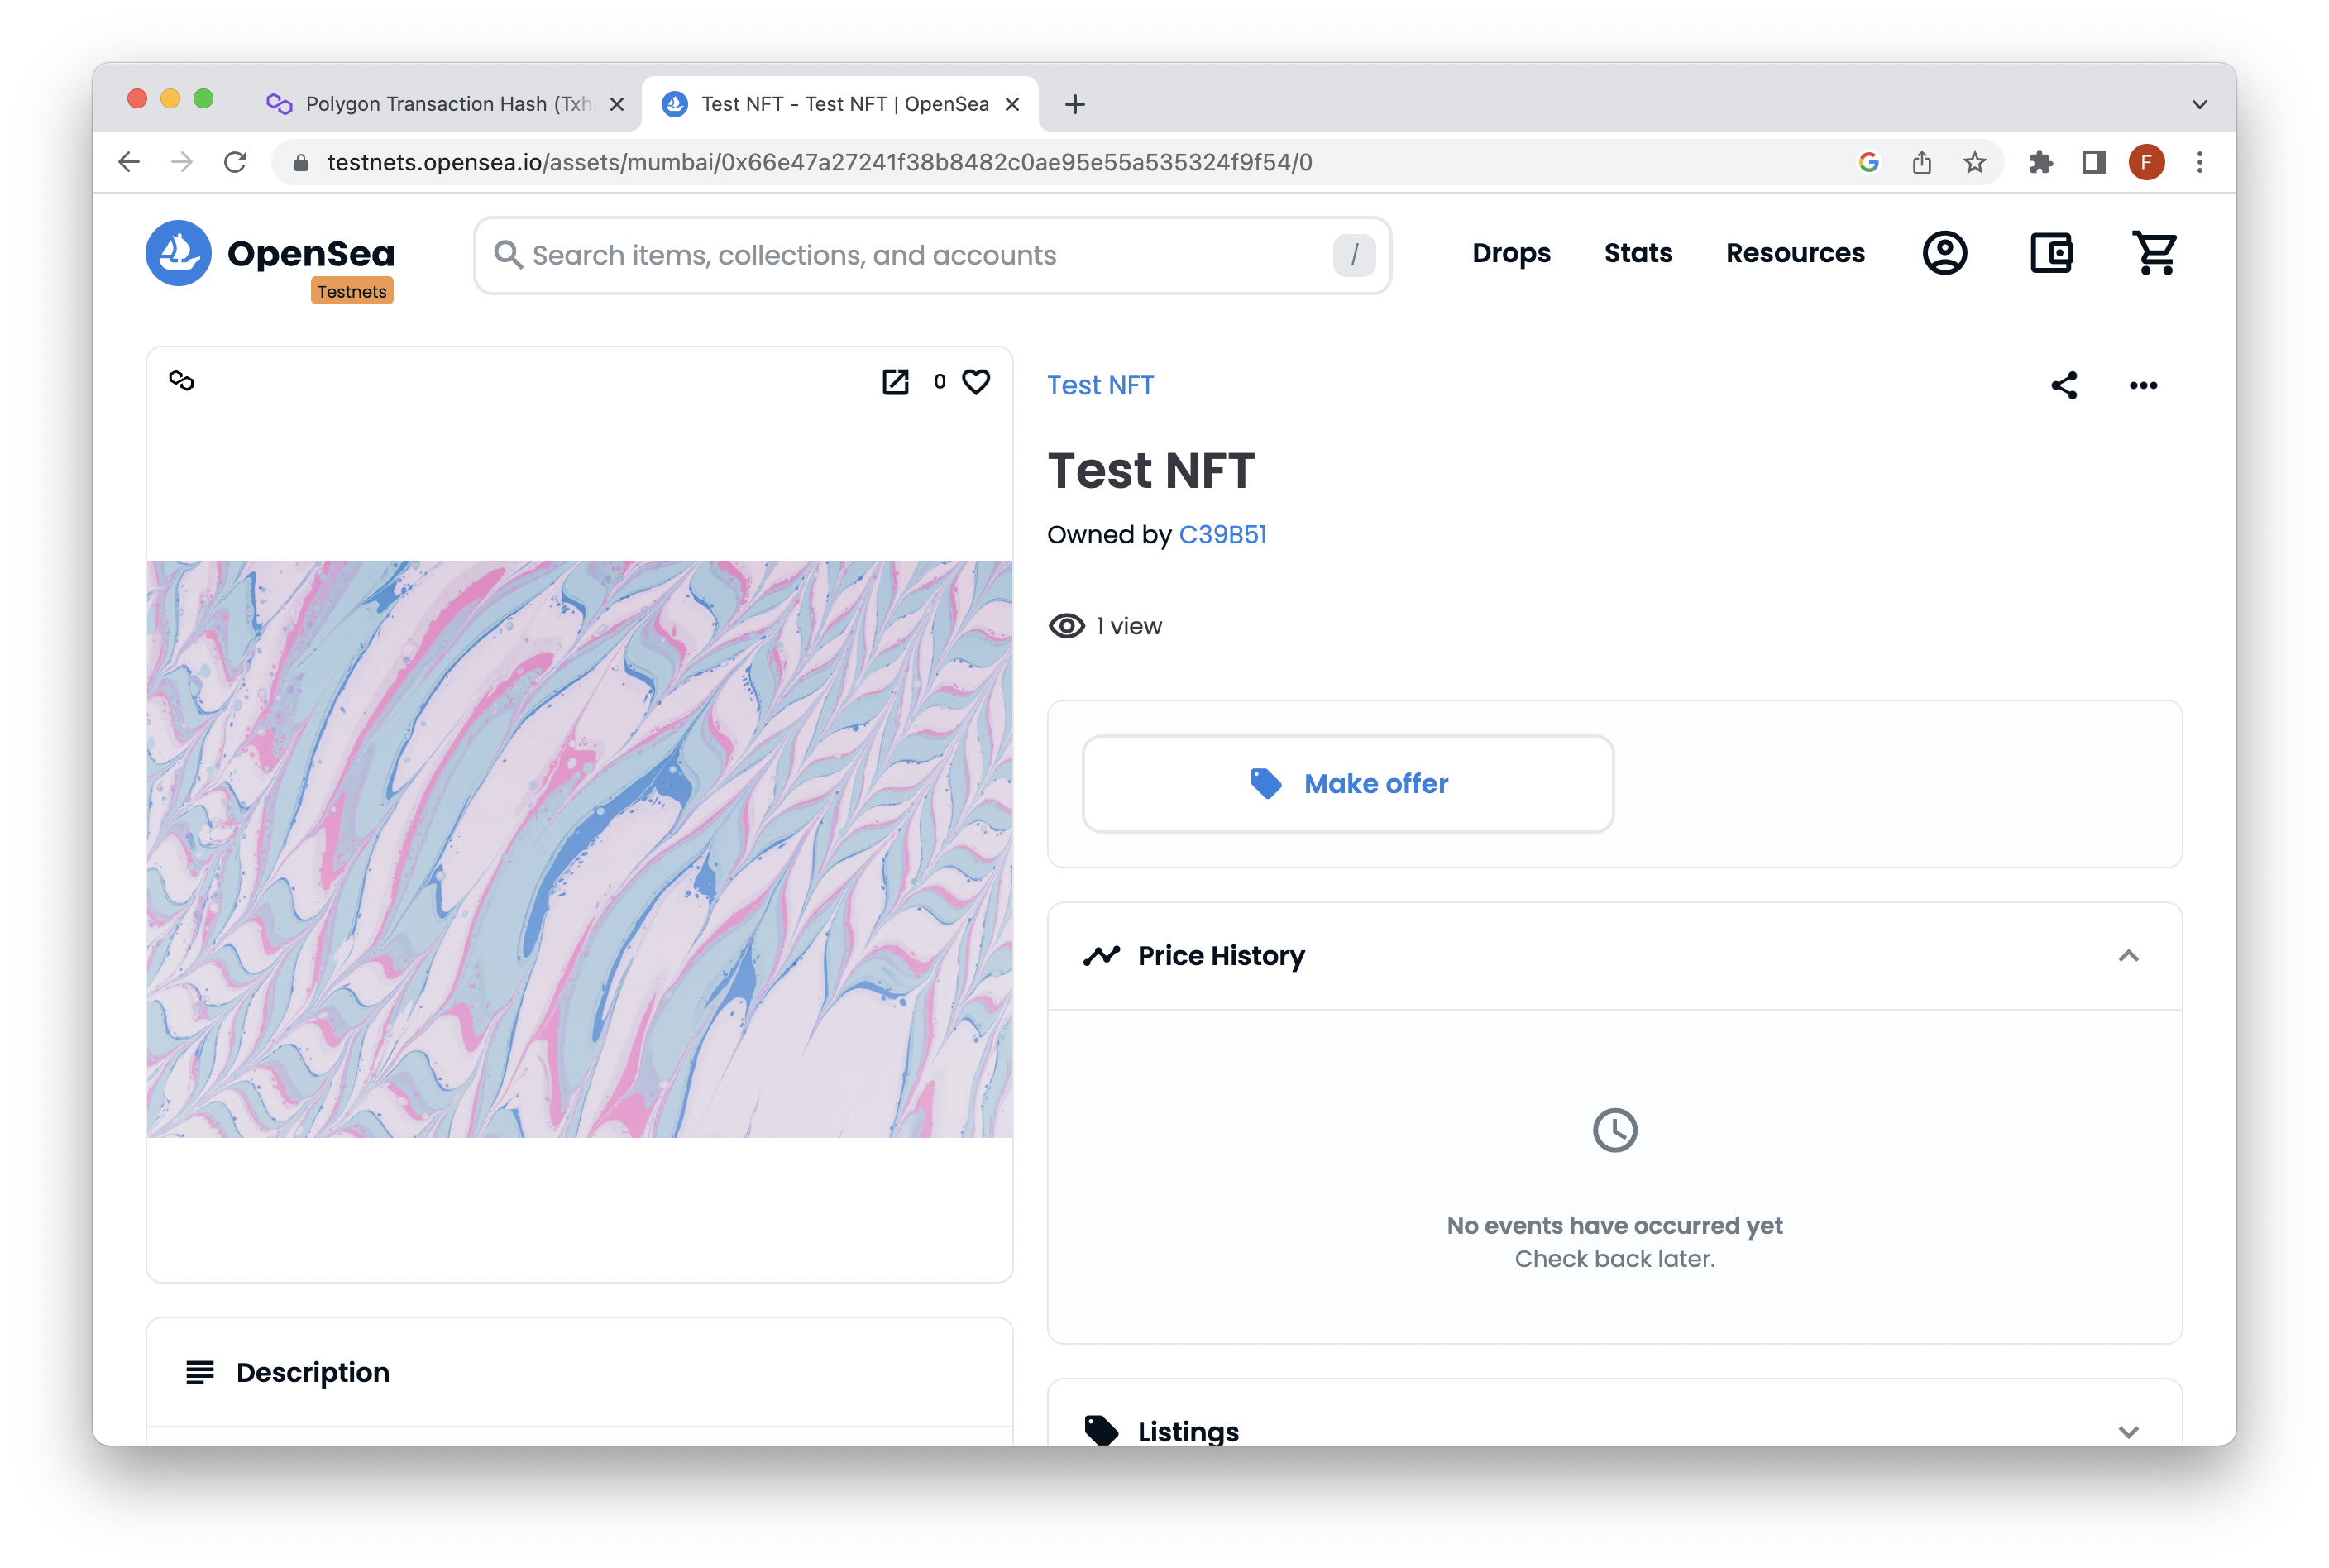Click the three-dot more options icon
This screenshot has width=2329, height=1568.
[2142, 385]
